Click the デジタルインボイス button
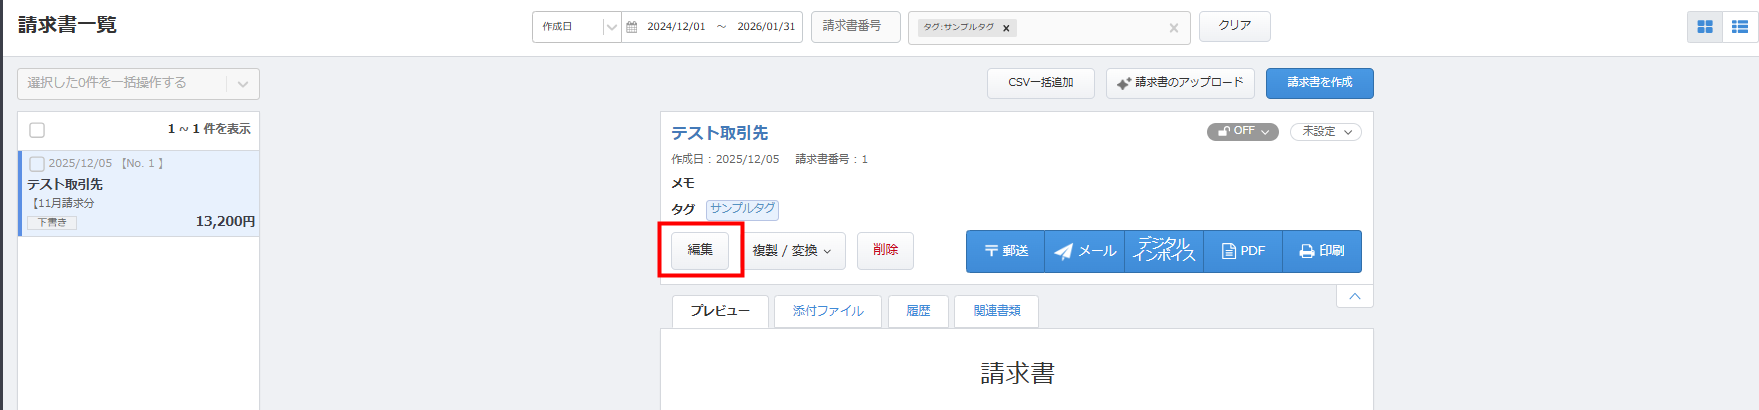The height and width of the screenshot is (410, 1759). pos(1164,251)
